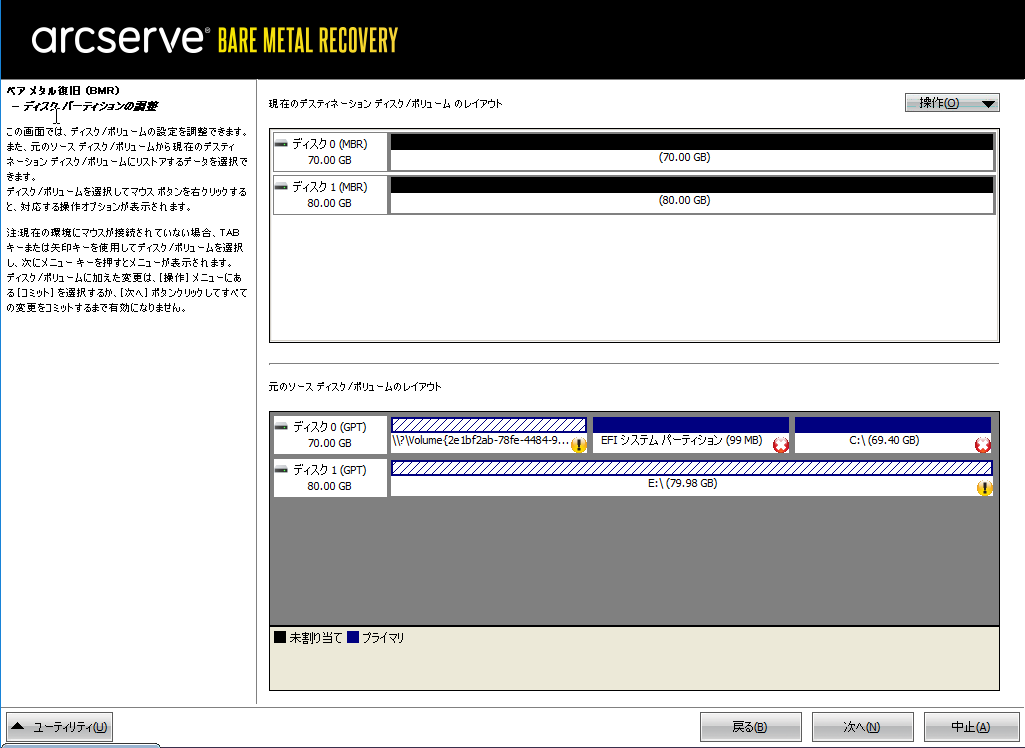This screenshot has height=748, width=1025.
Task: Select the source C:\ (69.40 GB) volume
Action: tap(893, 435)
